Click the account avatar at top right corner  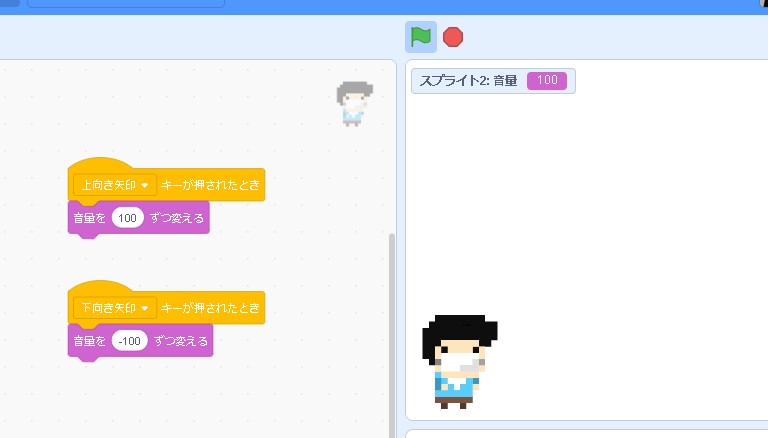pyautogui.click(x=763, y=3)
